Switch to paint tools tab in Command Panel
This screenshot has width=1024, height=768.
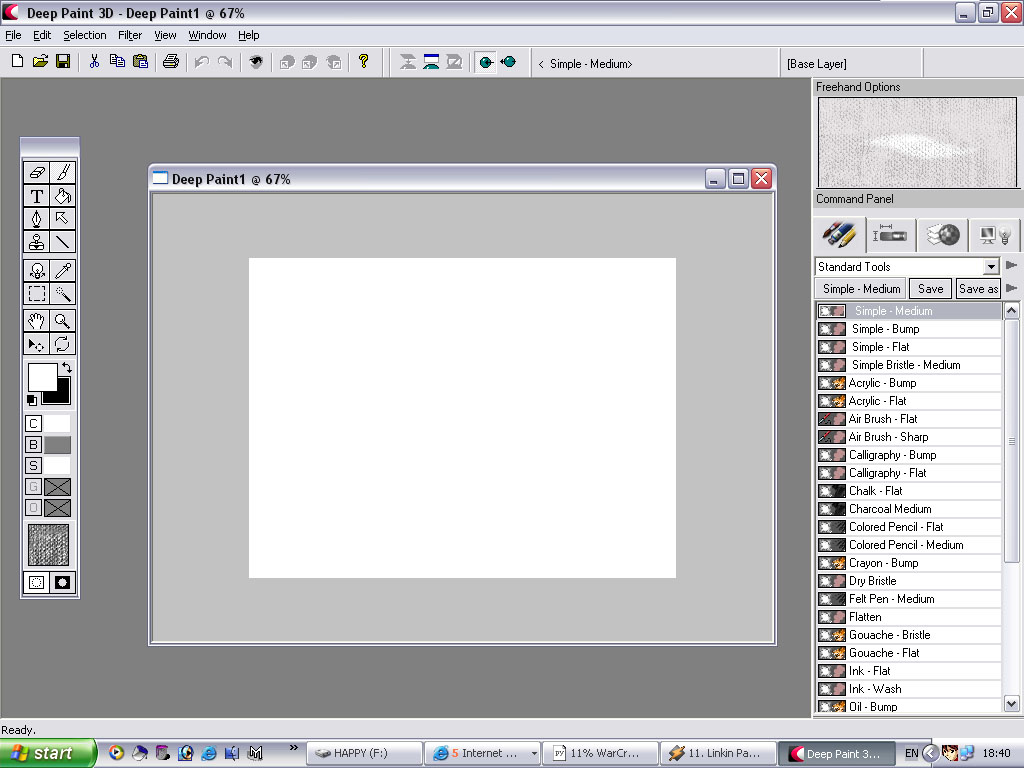pos(839,234)
